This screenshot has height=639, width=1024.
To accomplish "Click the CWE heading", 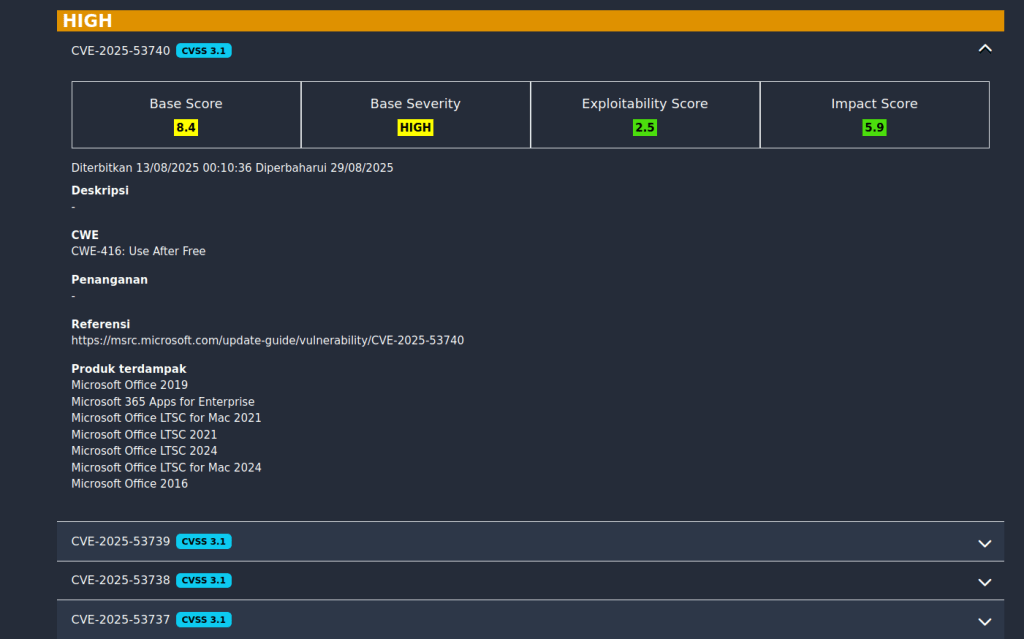I will point(85,235).
